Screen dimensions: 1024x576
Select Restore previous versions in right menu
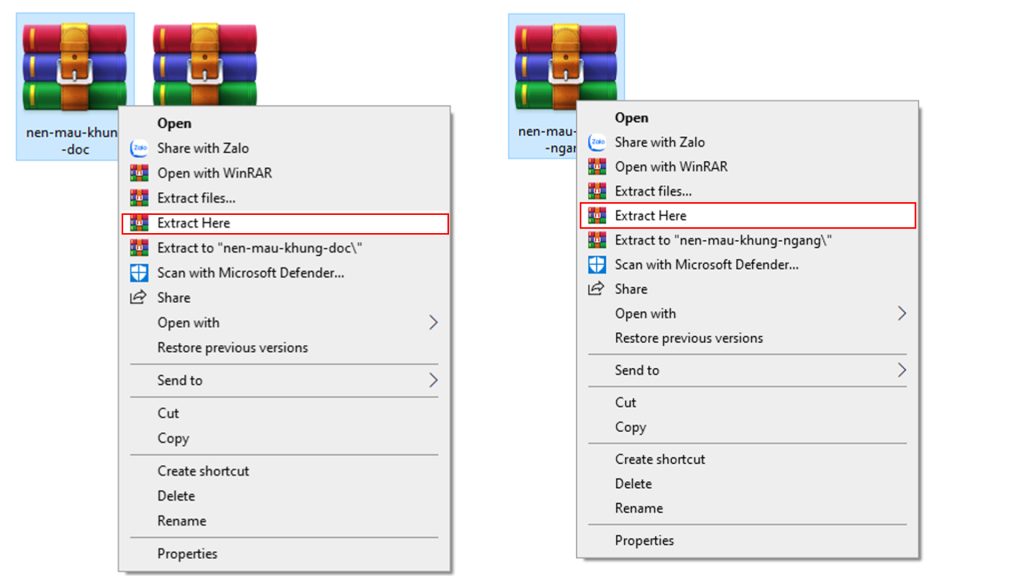click(x=689, y=338)
